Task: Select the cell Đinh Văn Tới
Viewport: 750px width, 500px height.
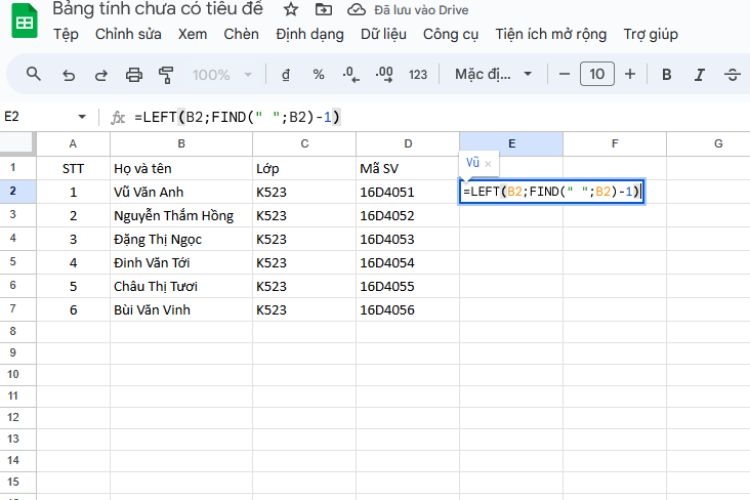Action: pyautogui.click(x=181, y=262)
